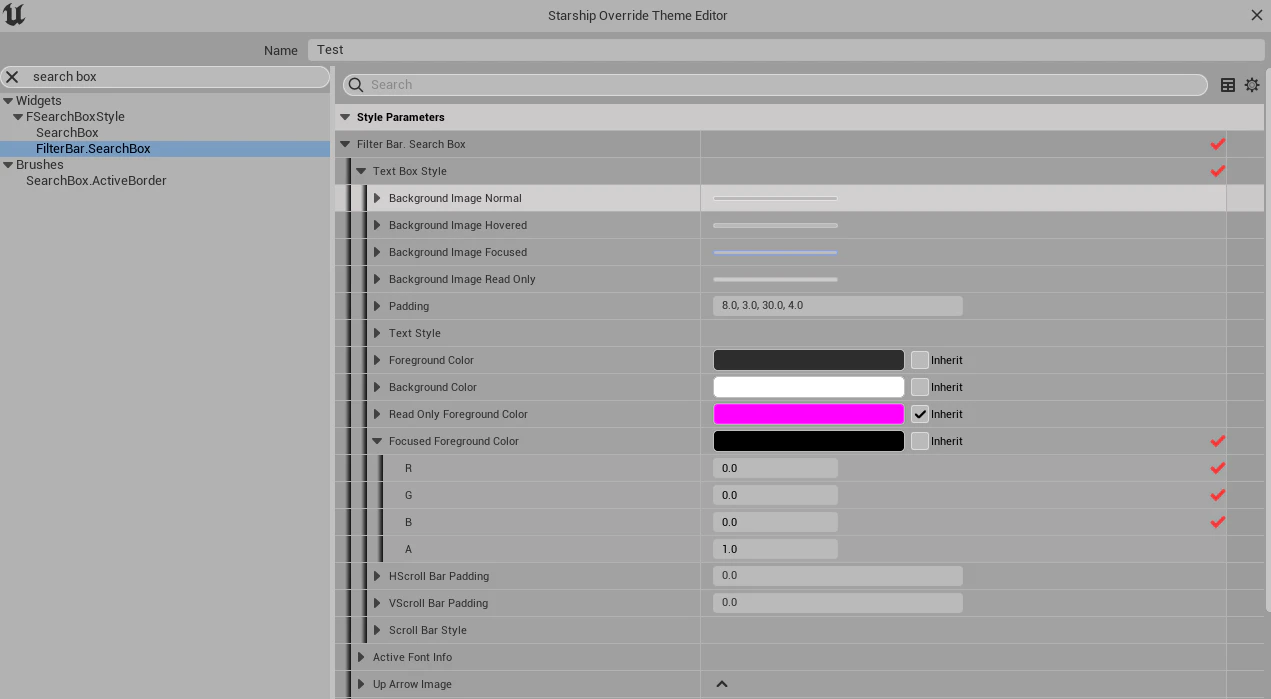Click the red checkmark on G row
The image size is (1271, 699).
[1218, 495]
